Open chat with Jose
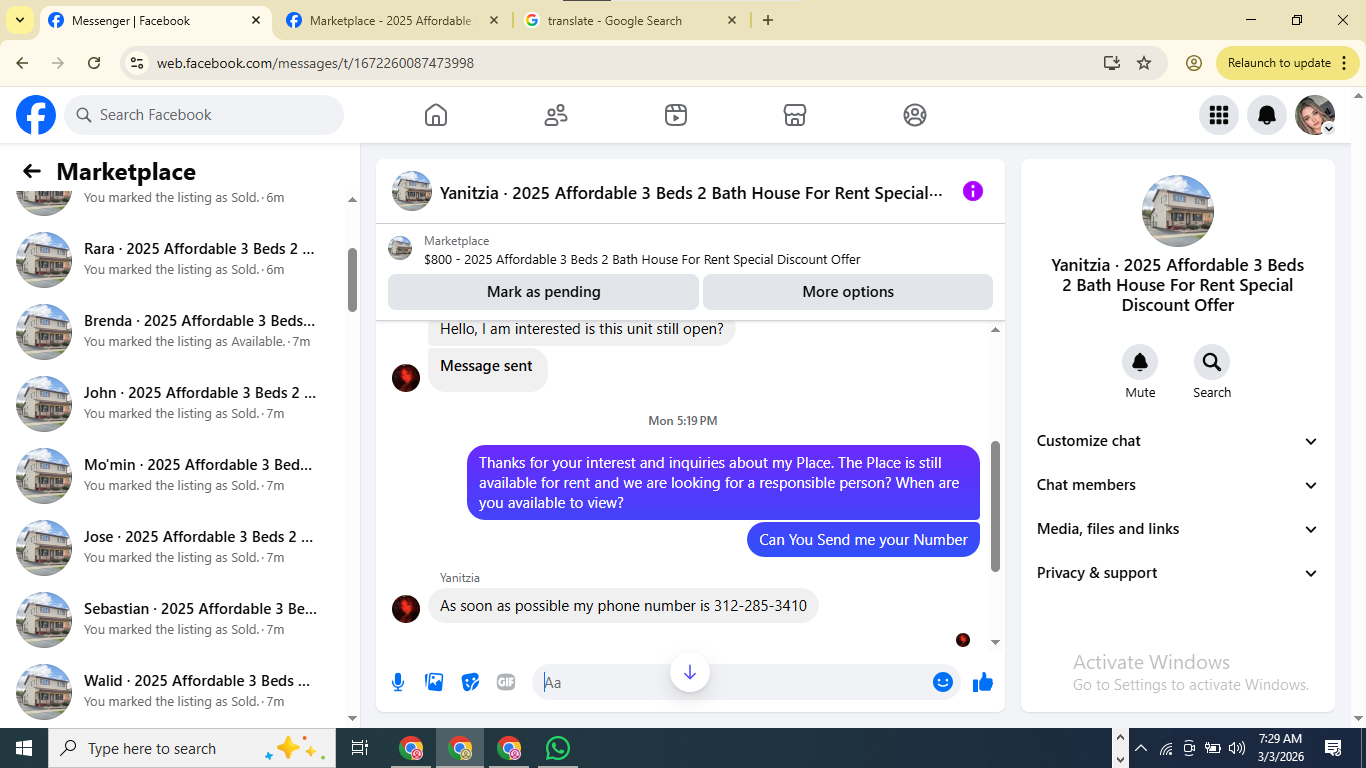 [x=180, y=548]
